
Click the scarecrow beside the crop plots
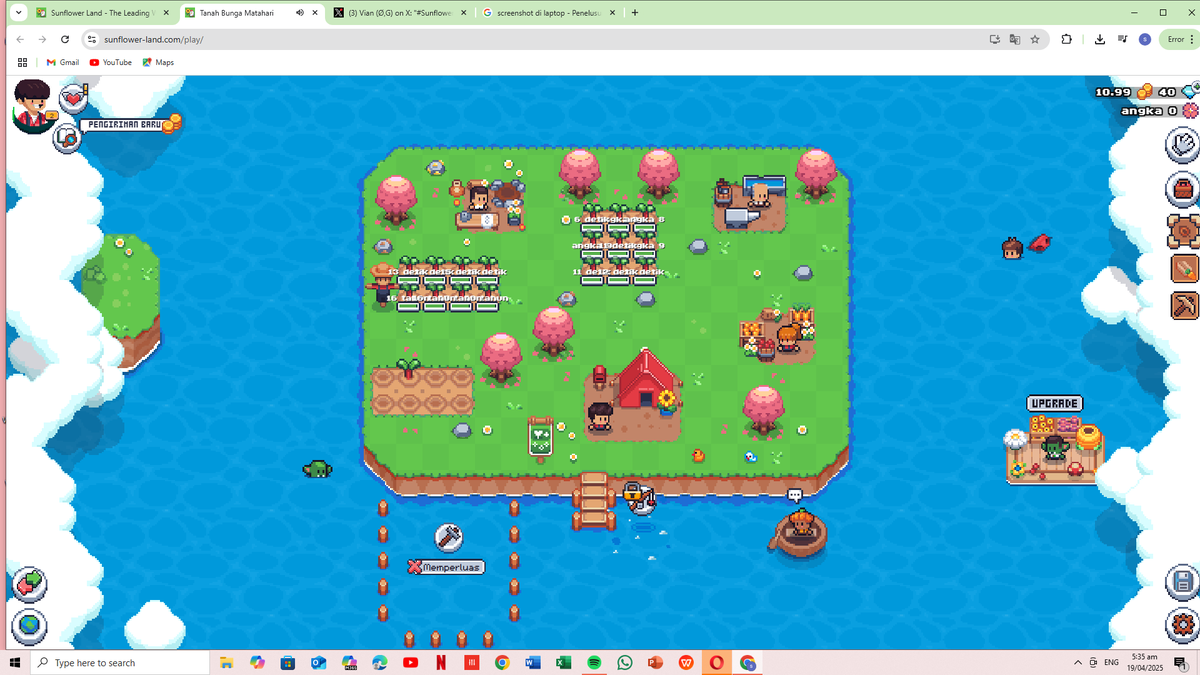click(x=382, y=286)
